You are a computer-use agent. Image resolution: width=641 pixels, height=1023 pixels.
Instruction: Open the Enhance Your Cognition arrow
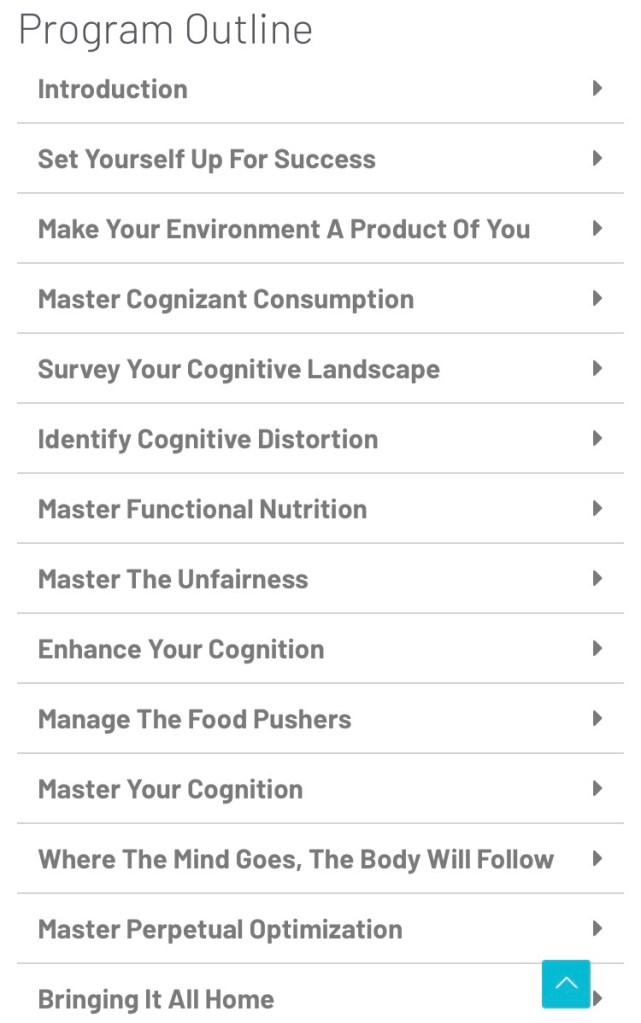tap(597, 648)
